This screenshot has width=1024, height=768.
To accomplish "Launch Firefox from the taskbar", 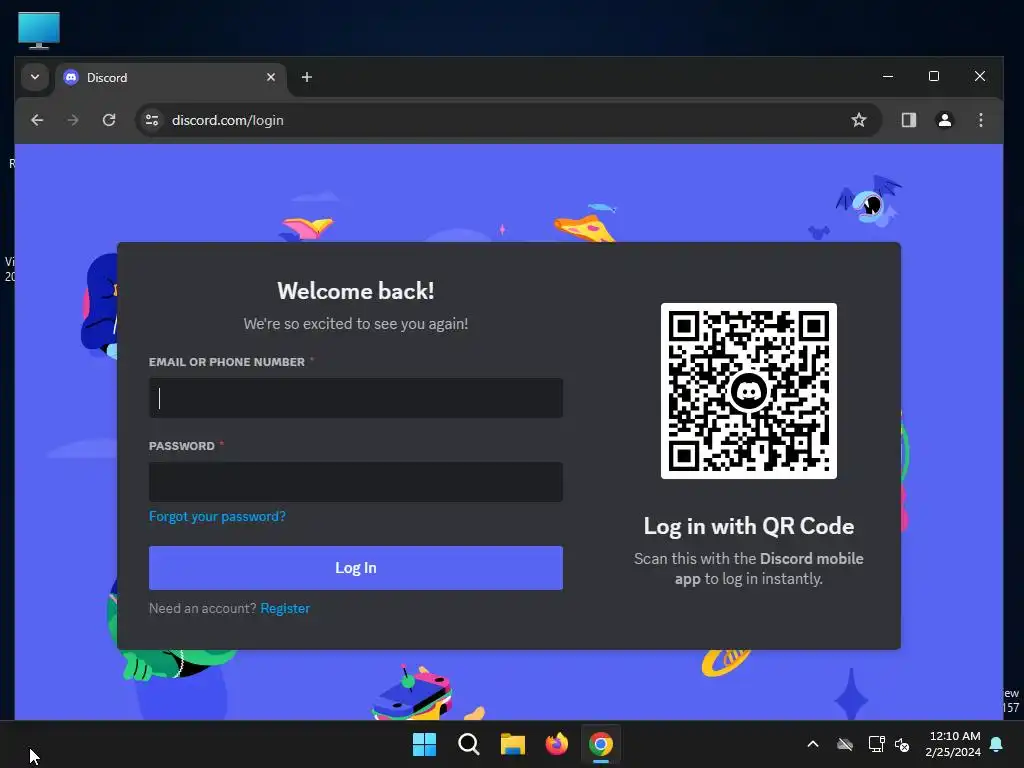I will point(556,744).
